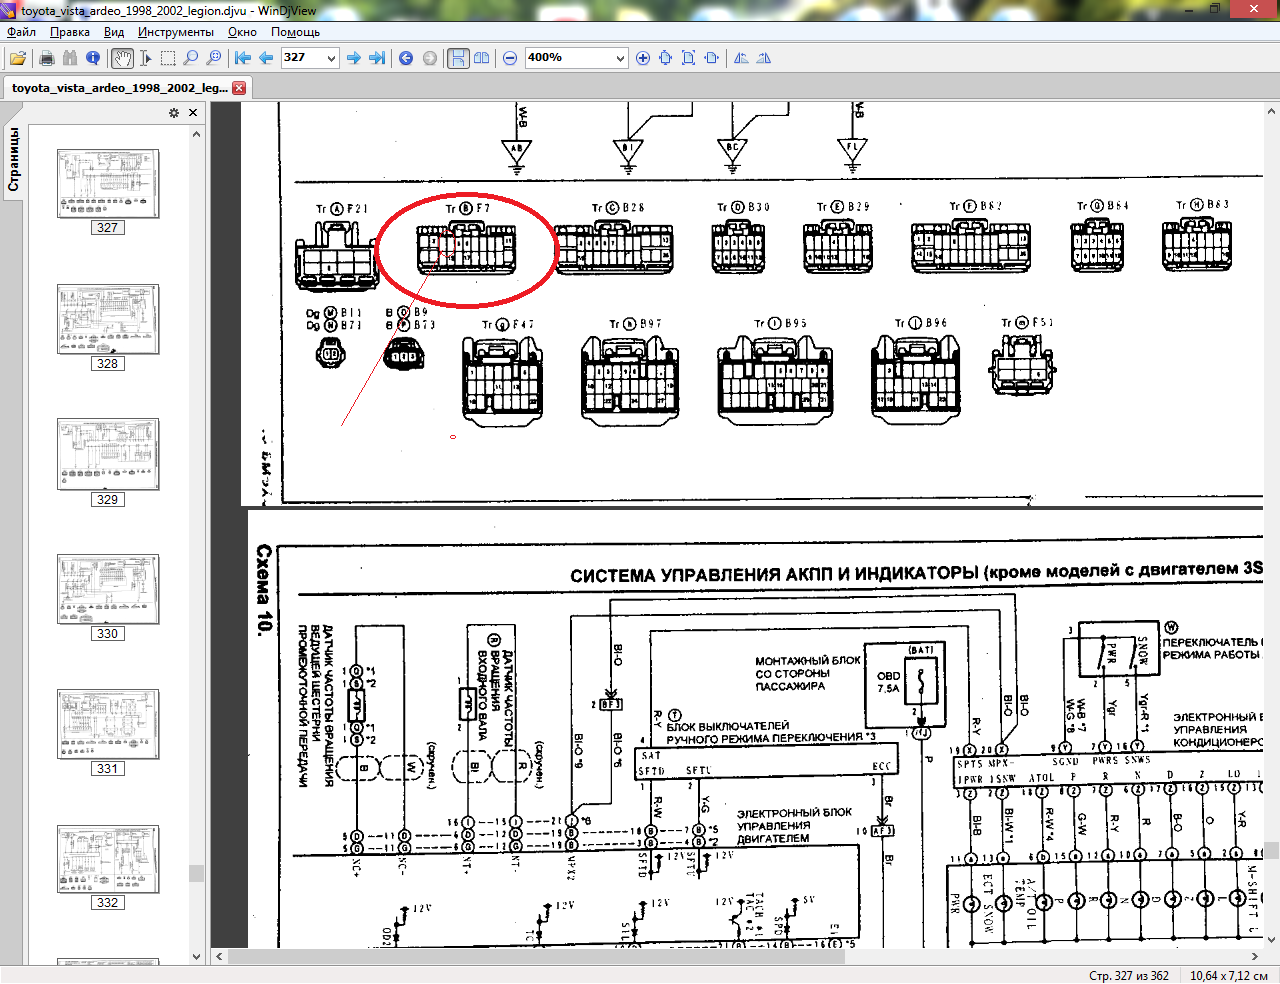Select the Hand drag tool

(x=122, y=58)
